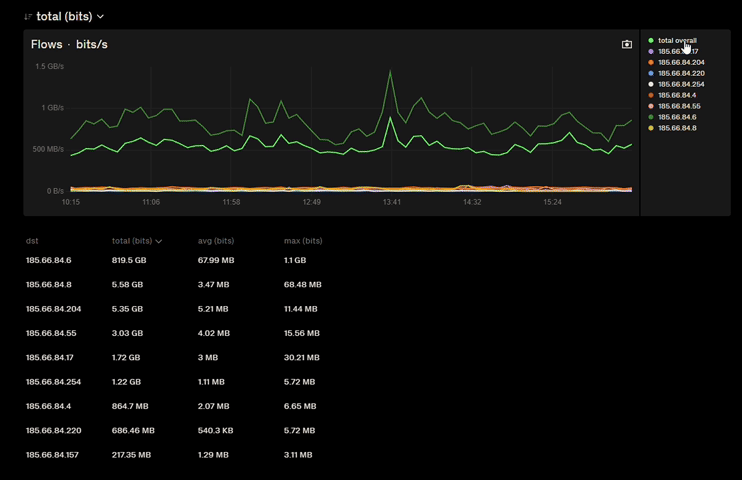Toggle 185.66.84.204 series in the legend
The image size is (742, 480).
(681, 63)
